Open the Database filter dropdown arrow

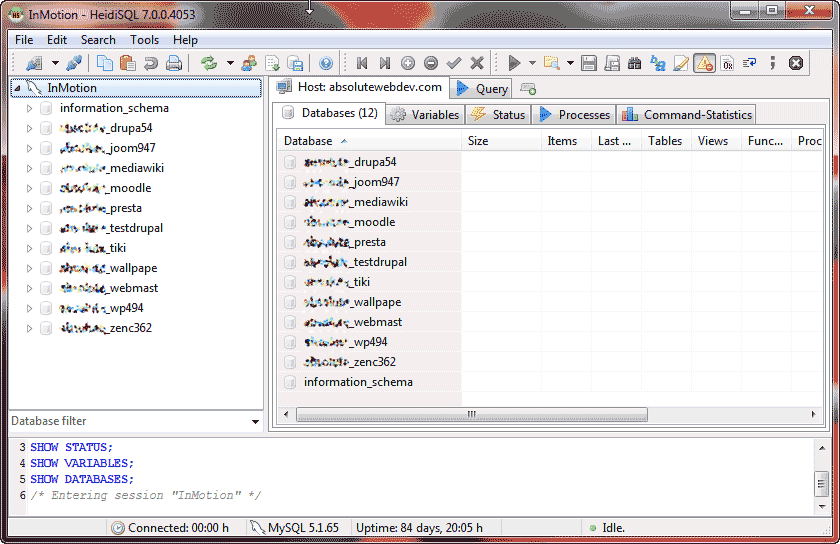pyautogui.click(x=256, y=422)
